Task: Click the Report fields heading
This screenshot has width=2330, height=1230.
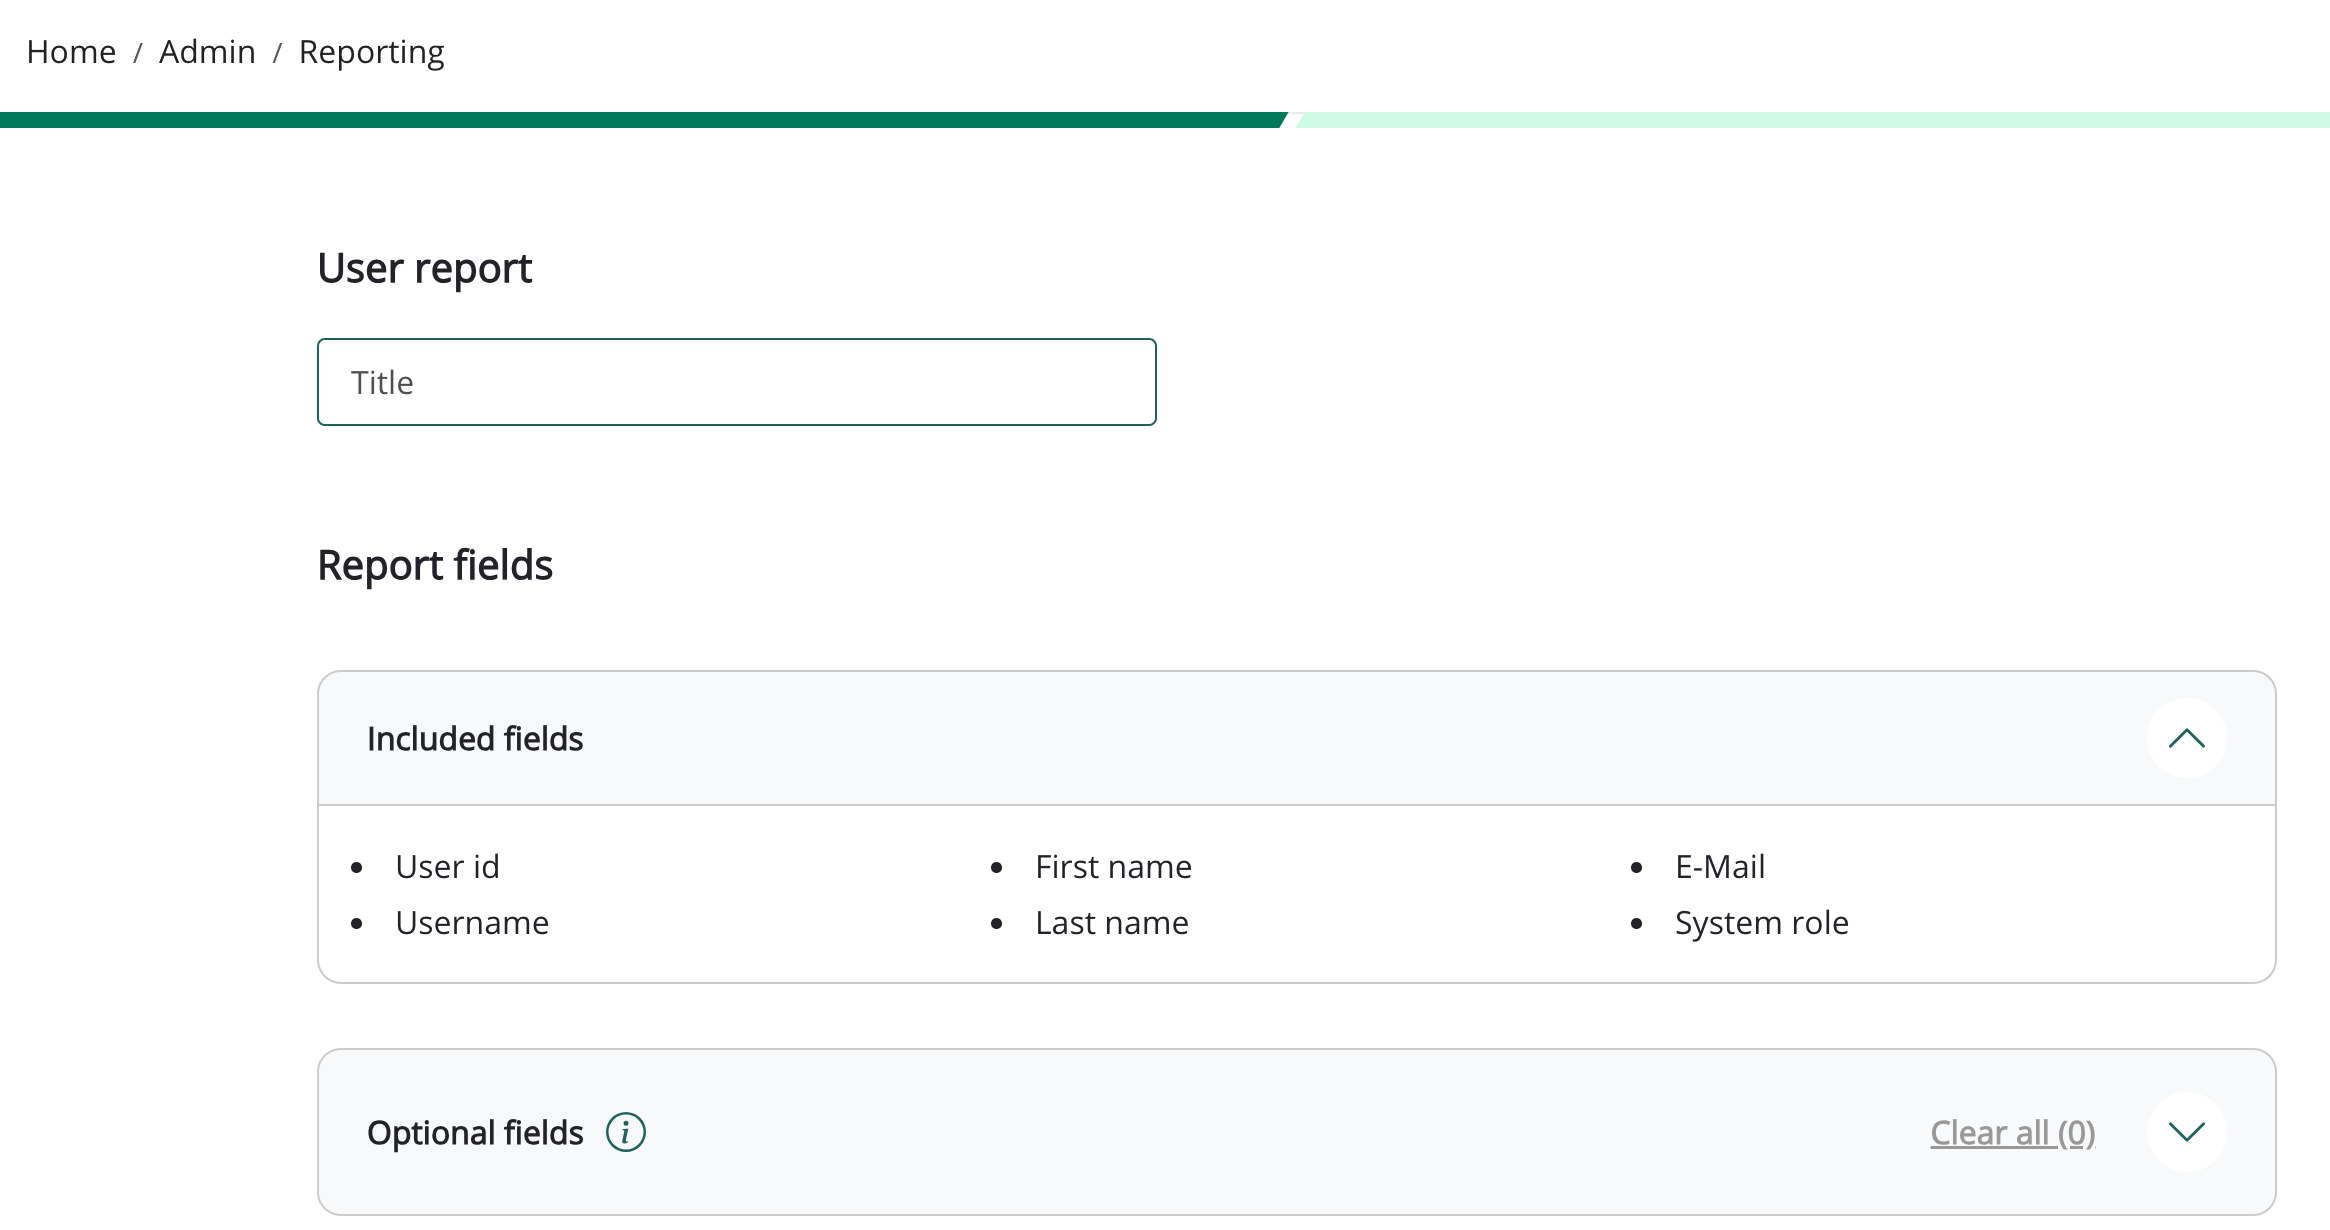Action: point(435,565)
